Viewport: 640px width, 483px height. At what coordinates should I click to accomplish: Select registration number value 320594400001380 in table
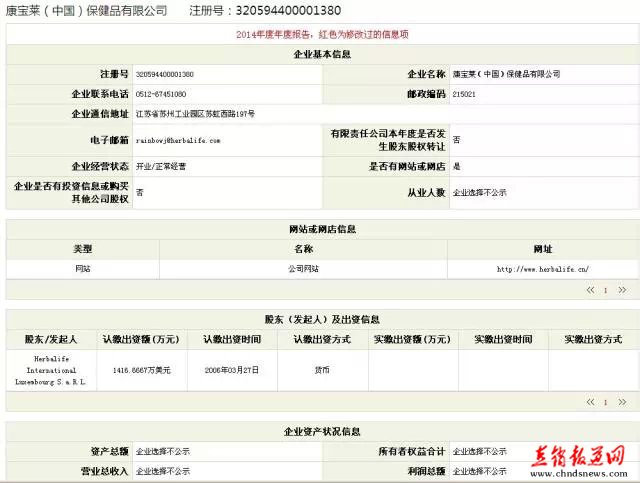point(164,74)
